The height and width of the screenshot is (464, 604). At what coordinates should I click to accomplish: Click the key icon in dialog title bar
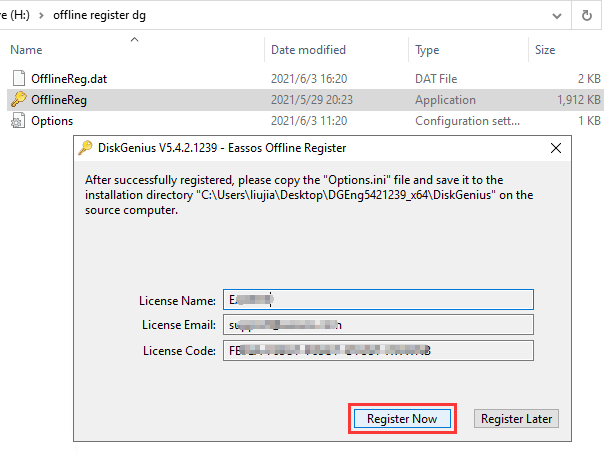click(x=86, y=148)
